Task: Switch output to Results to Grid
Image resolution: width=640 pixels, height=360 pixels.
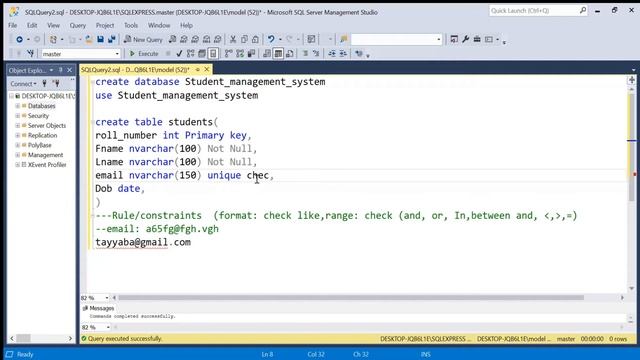Action: coord(278,53)
